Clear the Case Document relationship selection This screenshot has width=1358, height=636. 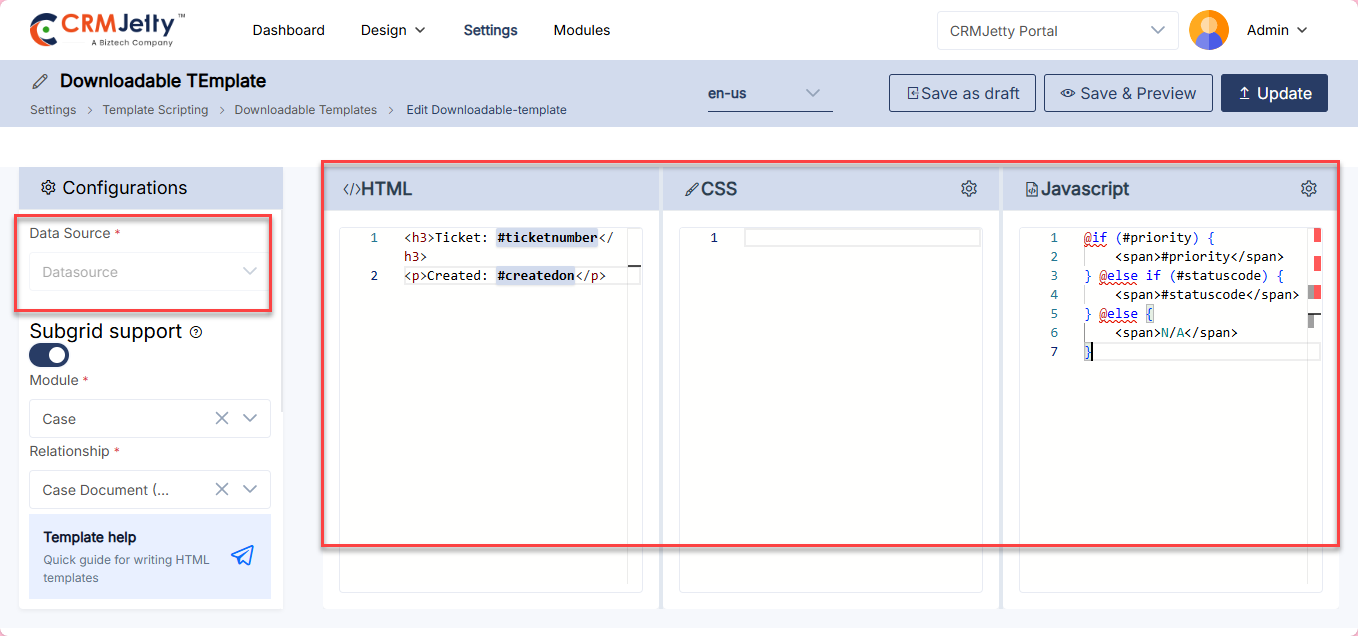[222, 489]
